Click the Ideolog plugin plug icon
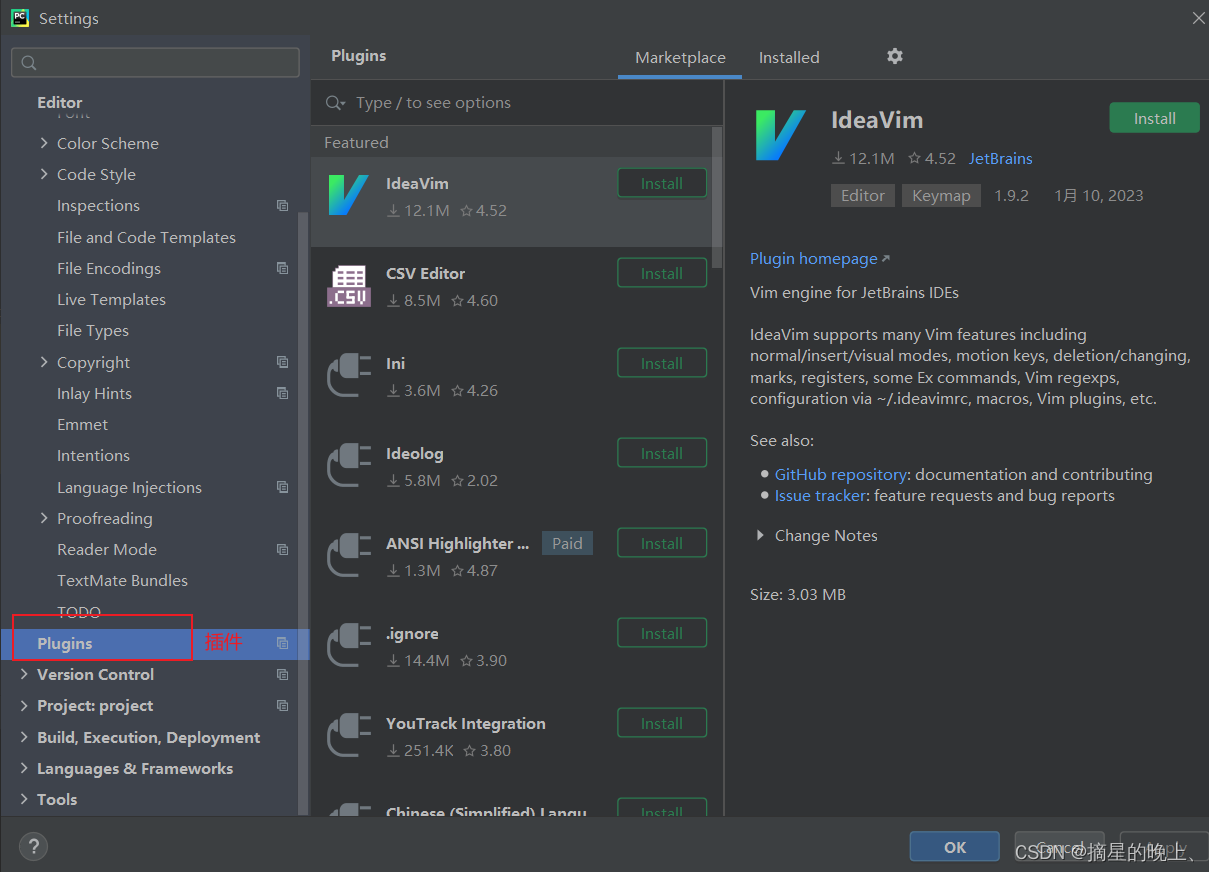This screenshot has width=1209, height=872. (349, 466)
